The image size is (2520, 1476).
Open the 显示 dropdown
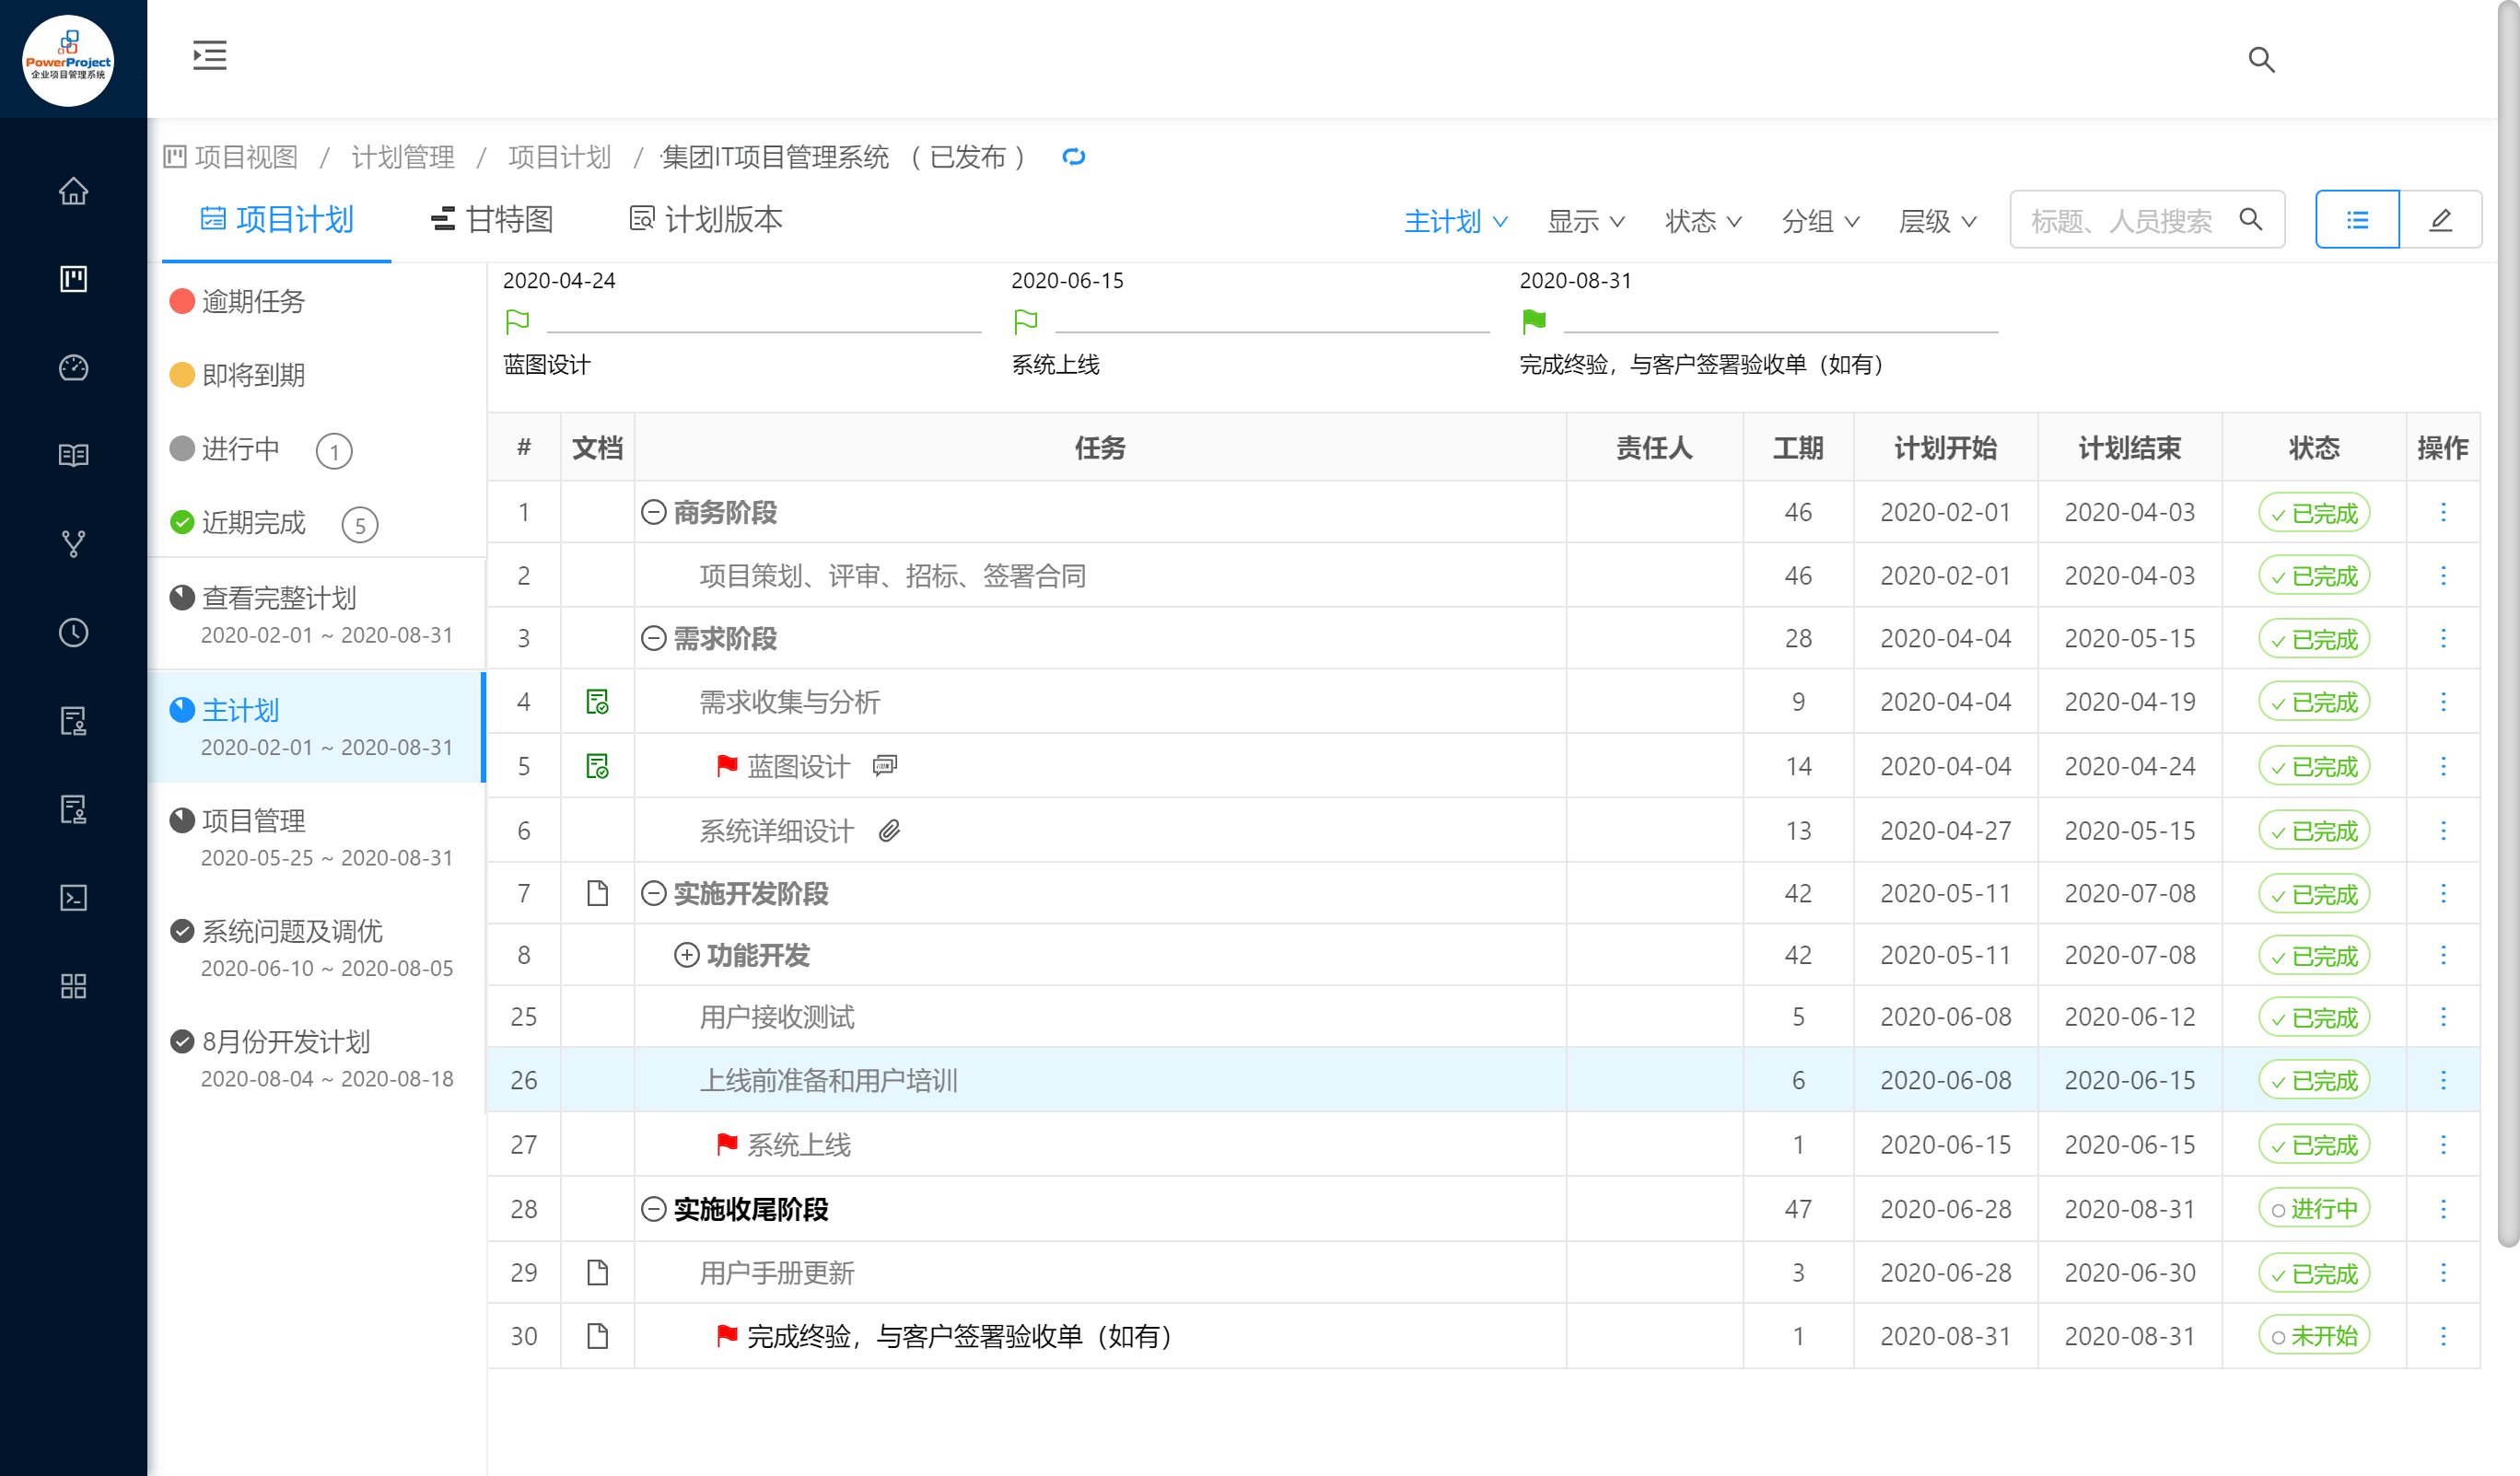(1586, 221)
